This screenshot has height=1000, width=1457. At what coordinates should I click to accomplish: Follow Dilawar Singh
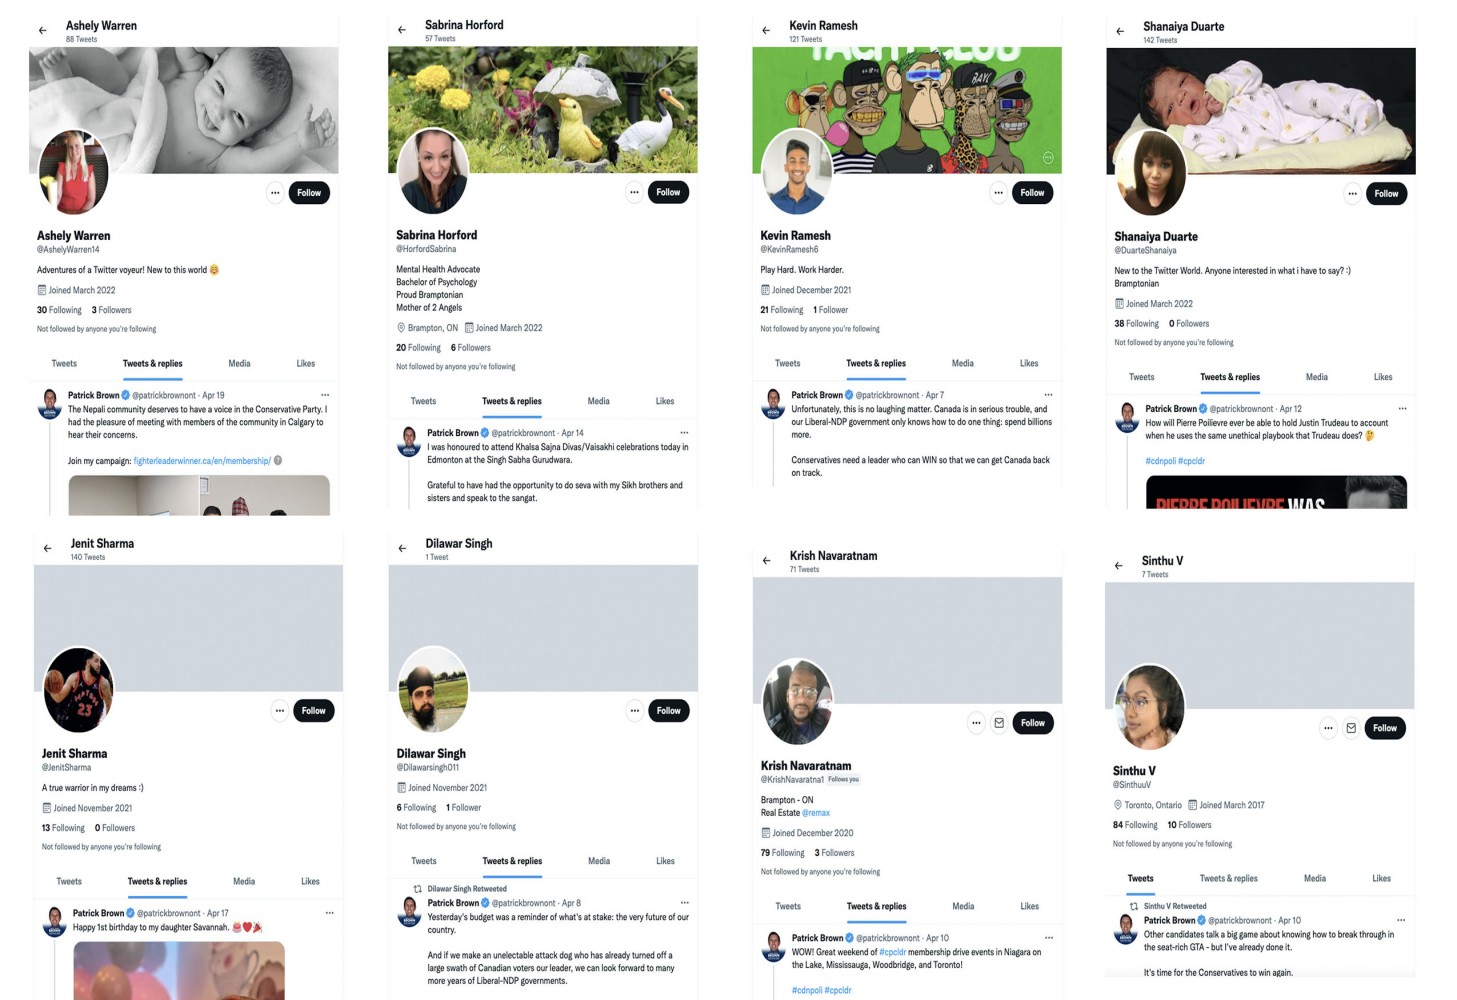(668, 711)
